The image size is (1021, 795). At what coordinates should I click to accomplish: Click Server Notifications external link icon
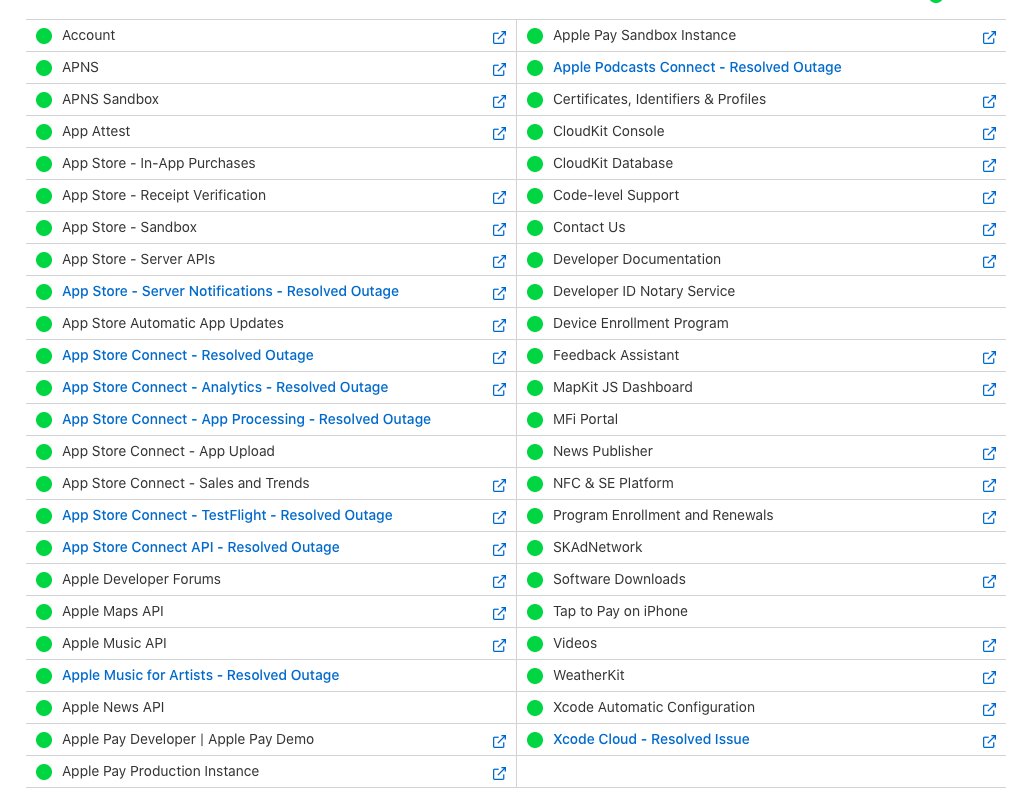pos(499,293)
